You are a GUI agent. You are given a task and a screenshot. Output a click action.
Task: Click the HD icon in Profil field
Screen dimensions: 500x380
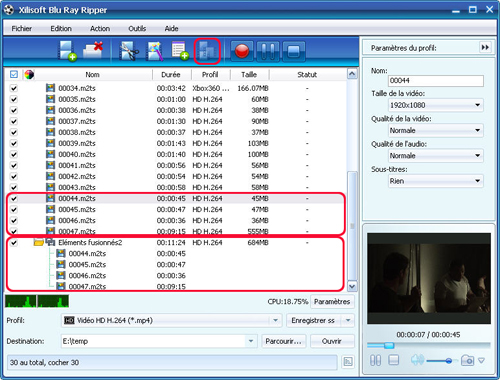click(x=69, y=320)
